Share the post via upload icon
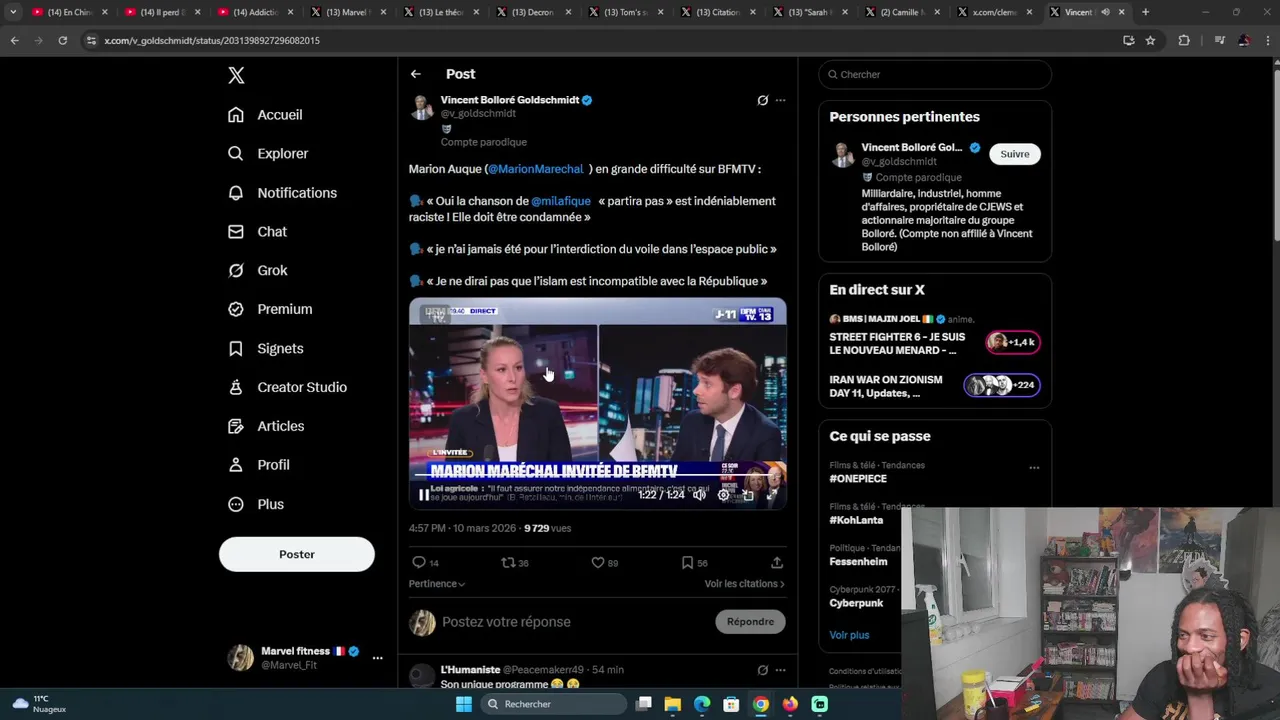The image size is (1280, 720). click(x=777, y=563)
